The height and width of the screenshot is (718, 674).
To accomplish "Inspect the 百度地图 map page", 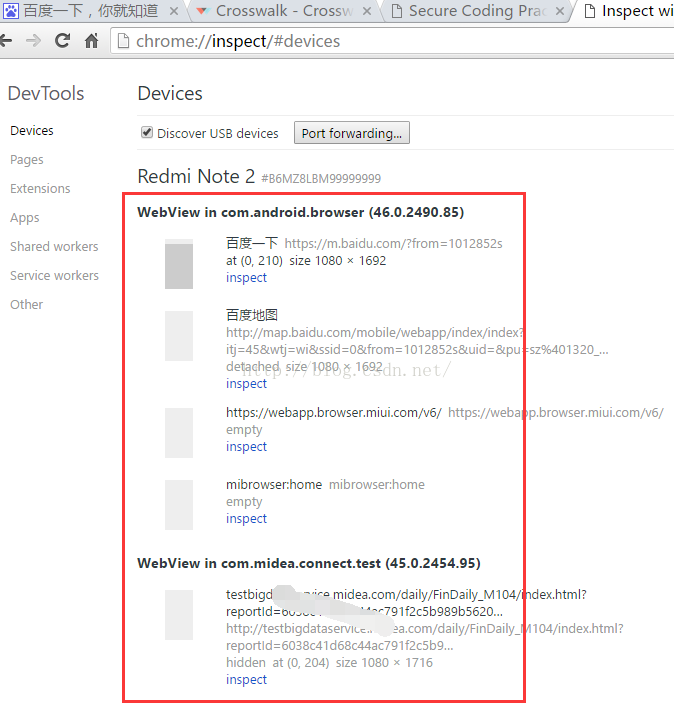I will tap(246, 383).
